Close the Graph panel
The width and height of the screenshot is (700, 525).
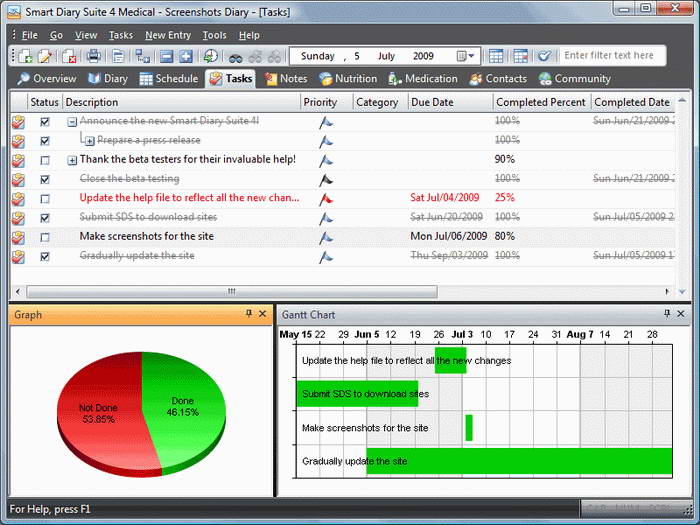coord(262,314)
